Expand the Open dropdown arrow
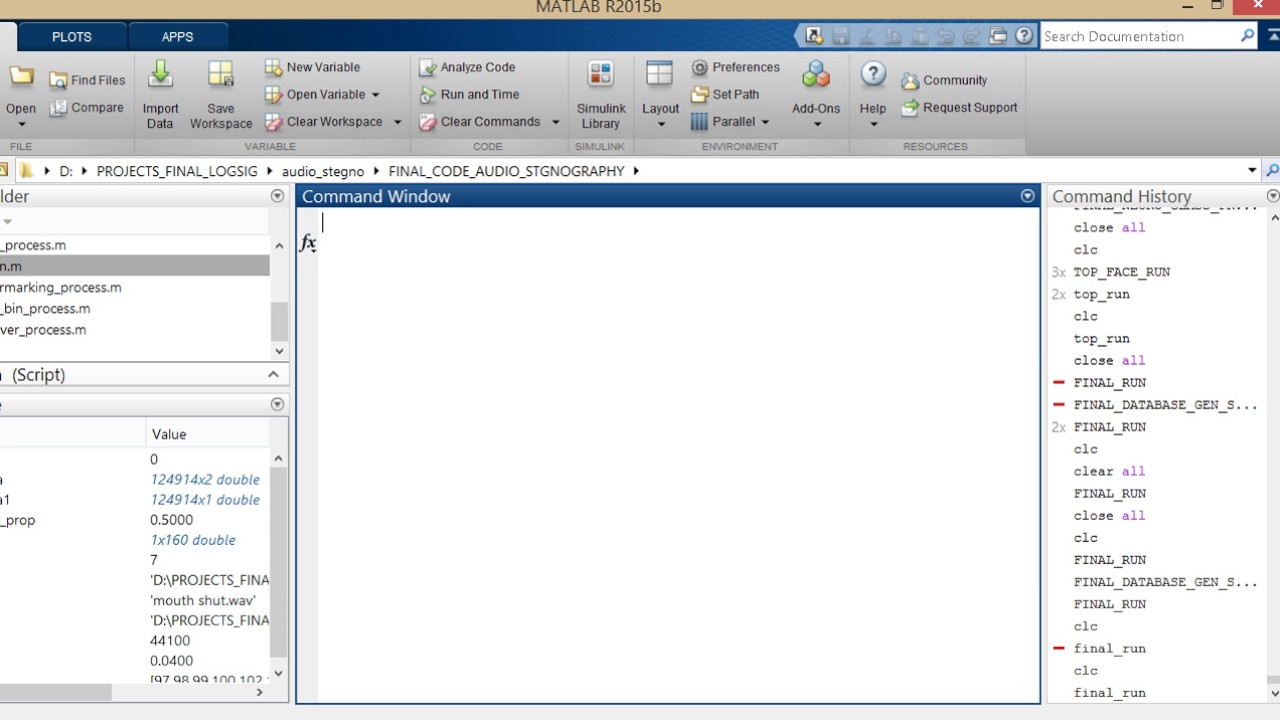The width and height of the screenshot is (1280, 720). pyautogui.click(x=21, y=125)
